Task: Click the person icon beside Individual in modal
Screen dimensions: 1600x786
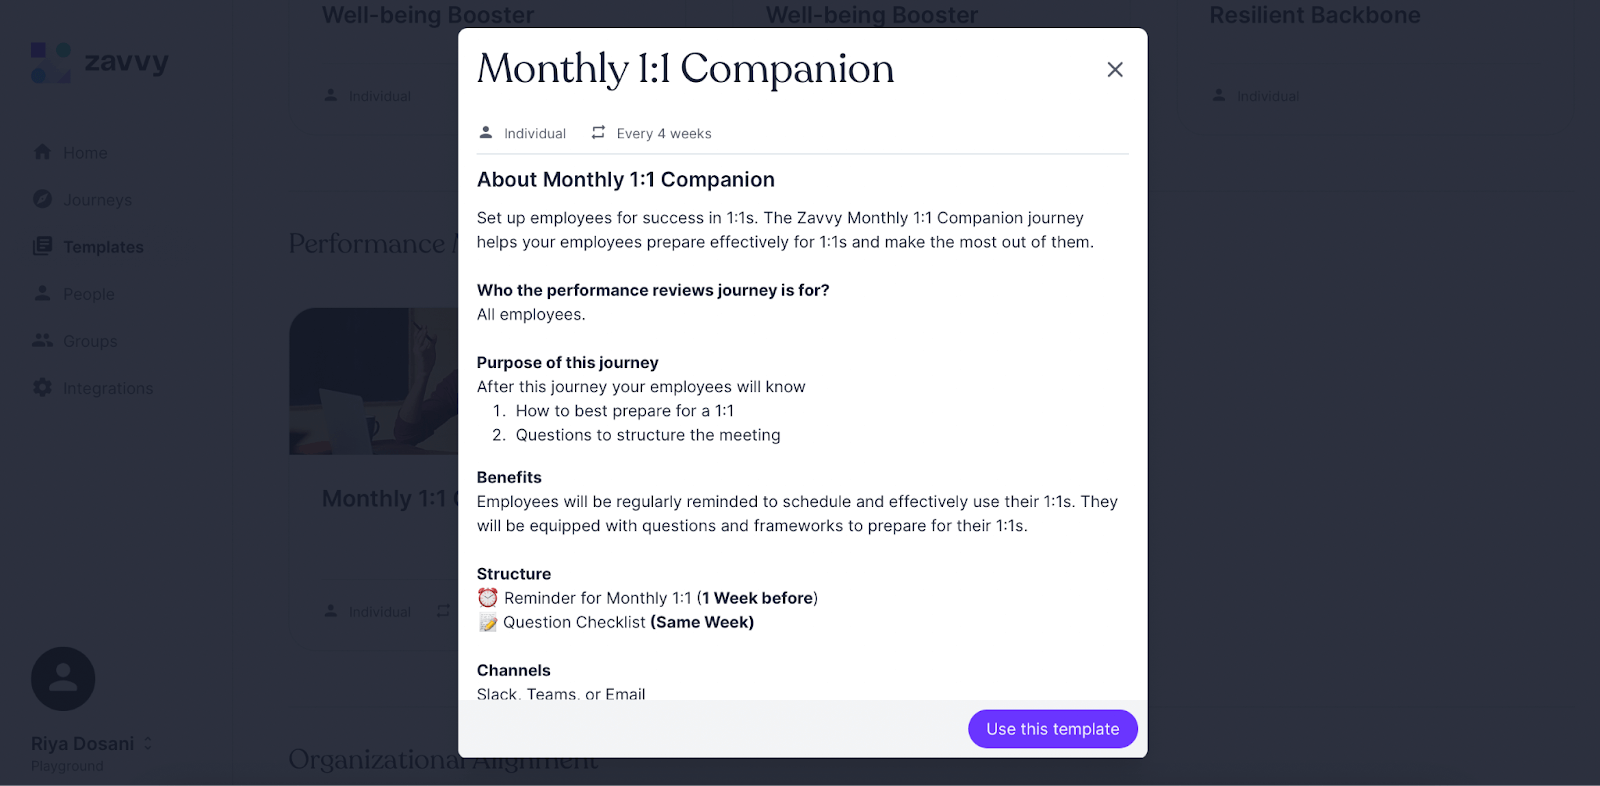Action: pos(487,132)
